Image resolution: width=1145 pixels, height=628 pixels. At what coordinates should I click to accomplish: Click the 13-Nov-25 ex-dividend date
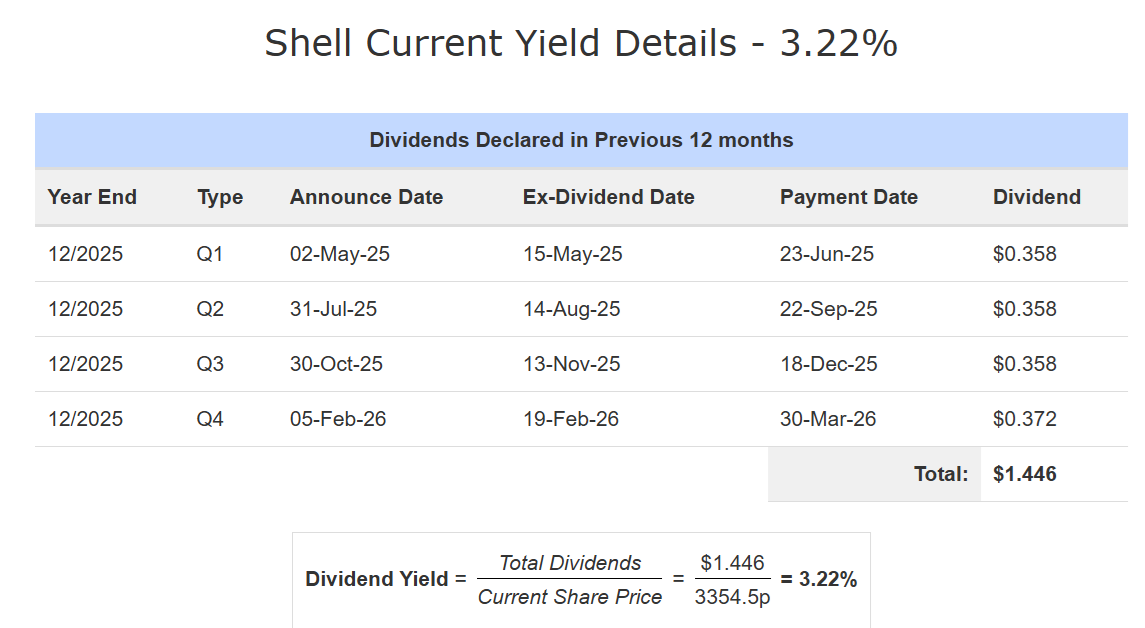571,364
